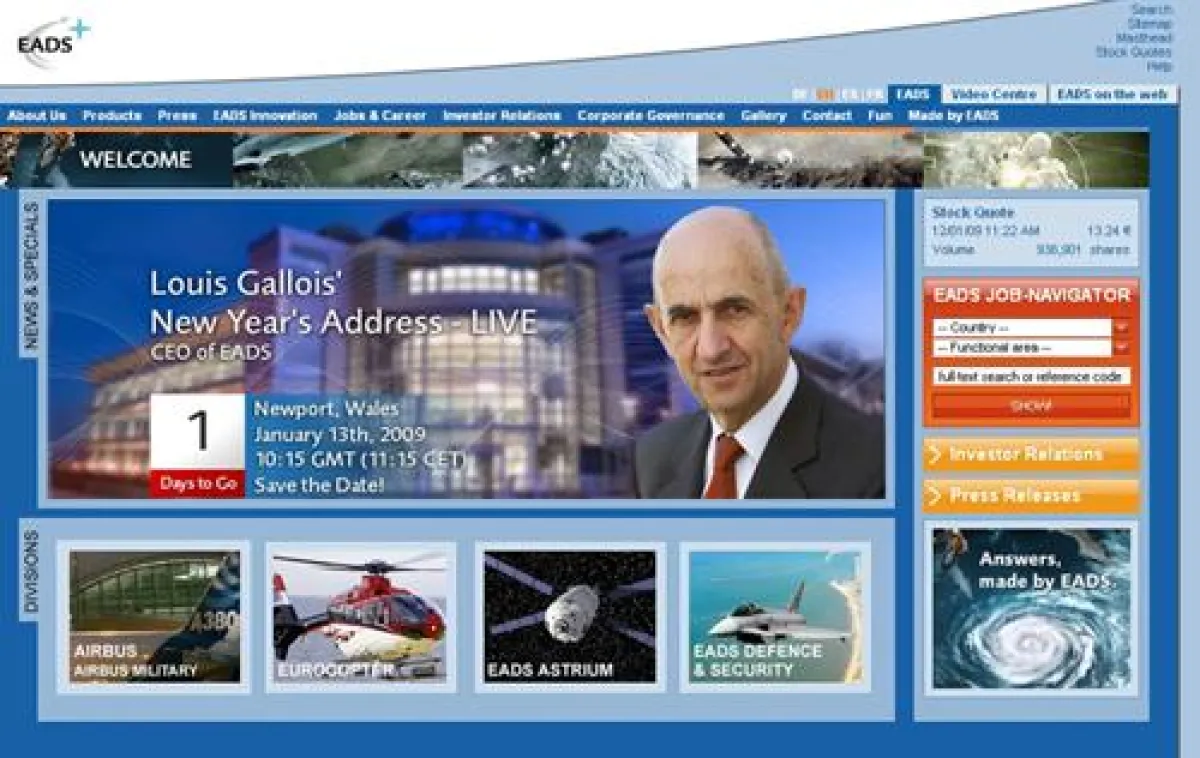Expand the Country dropdown in Job-Navigator

pos(1030,328)
